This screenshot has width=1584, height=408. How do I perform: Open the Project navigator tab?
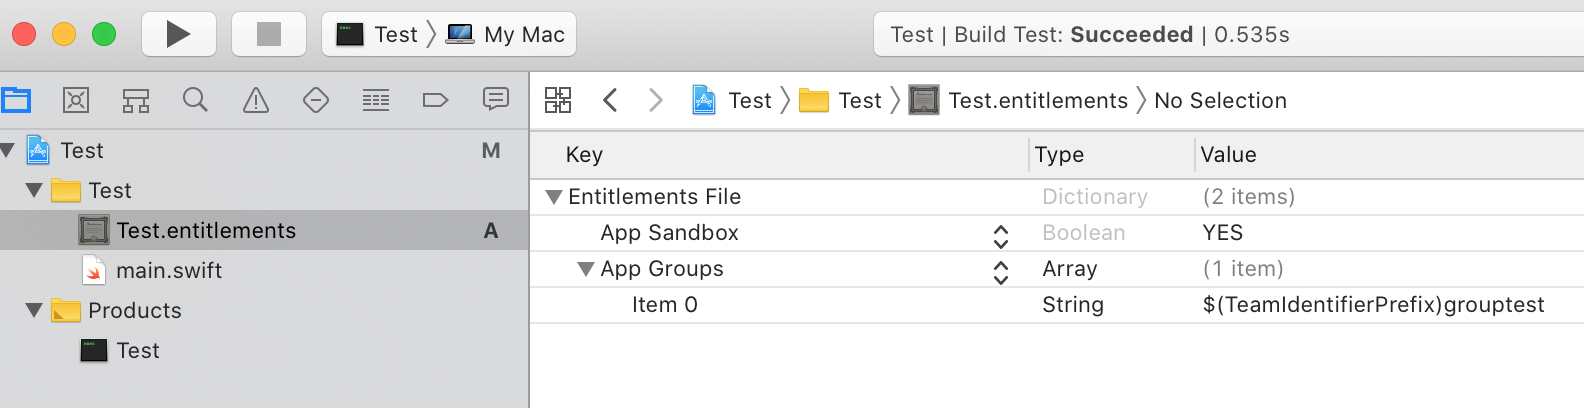(x=16, y=100)
